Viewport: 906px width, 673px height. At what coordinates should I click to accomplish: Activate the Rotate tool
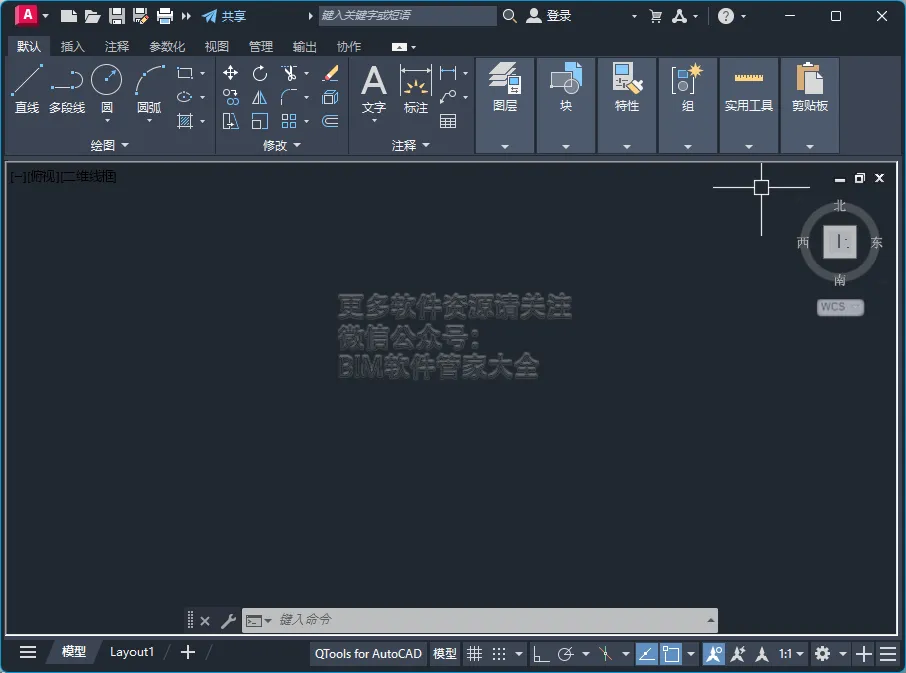tap(260, 73)
